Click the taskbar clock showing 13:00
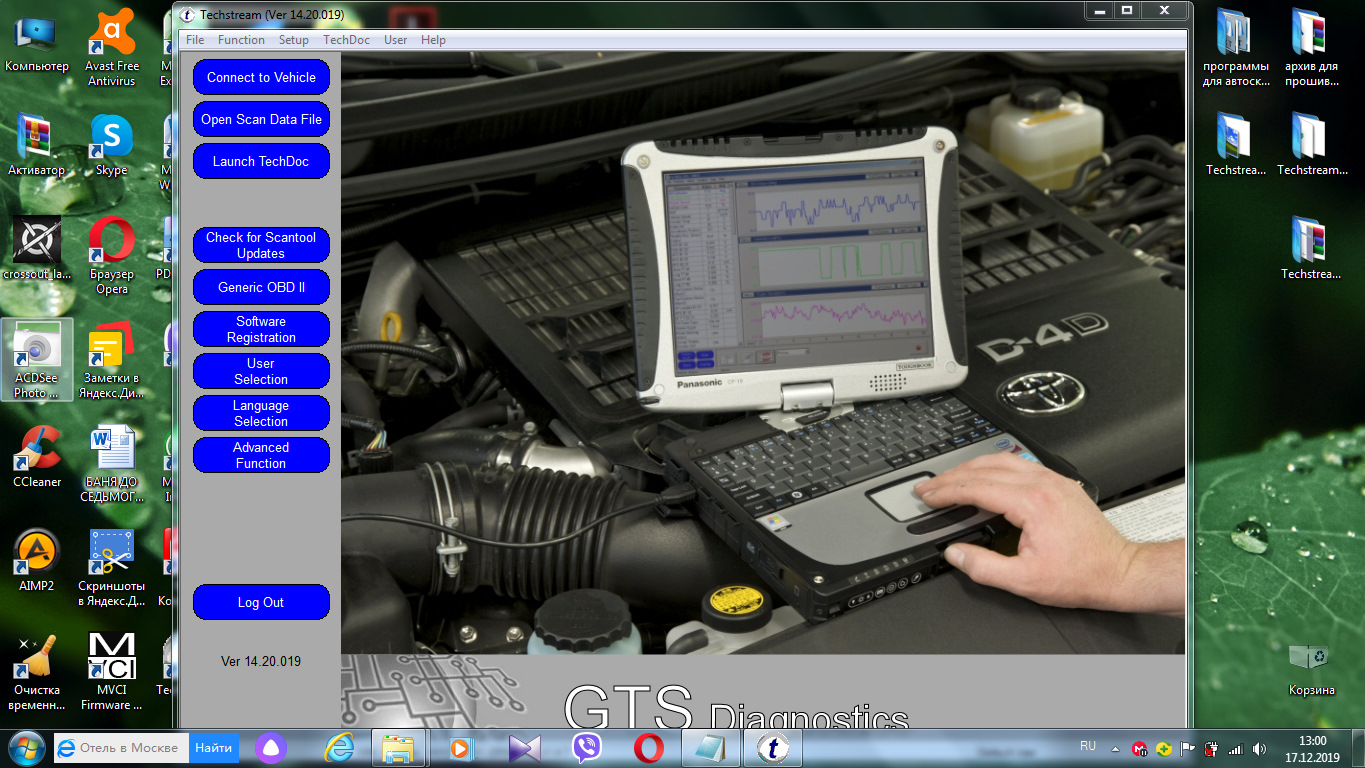 1312,748
